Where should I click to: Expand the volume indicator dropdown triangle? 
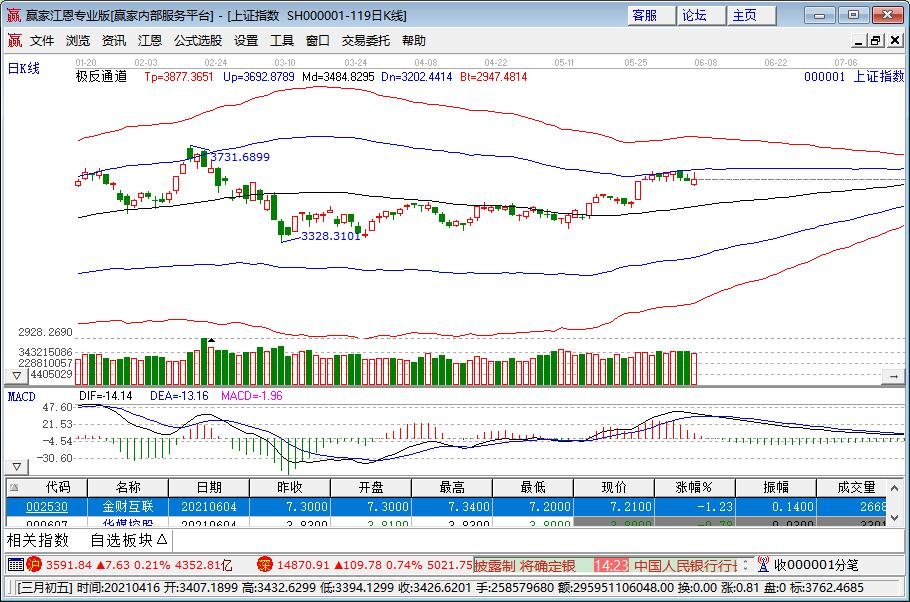(17, 376)
